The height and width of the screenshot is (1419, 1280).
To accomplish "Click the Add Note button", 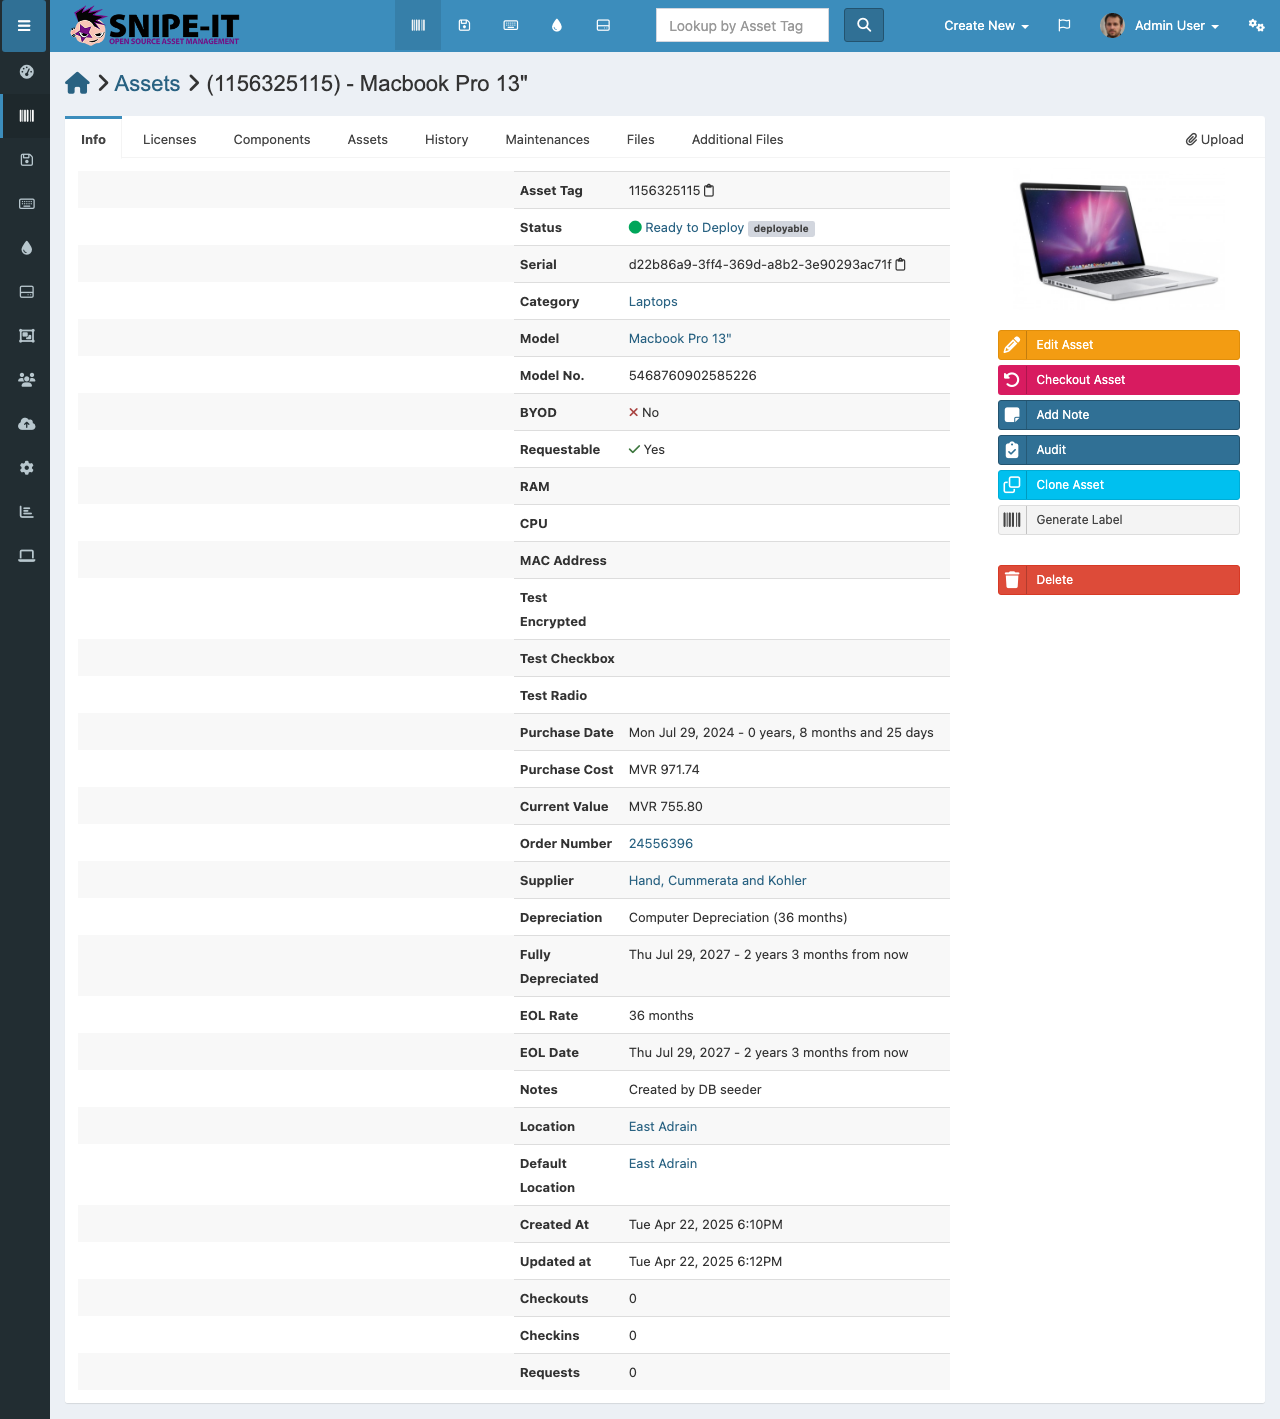I will [1118, 415].
